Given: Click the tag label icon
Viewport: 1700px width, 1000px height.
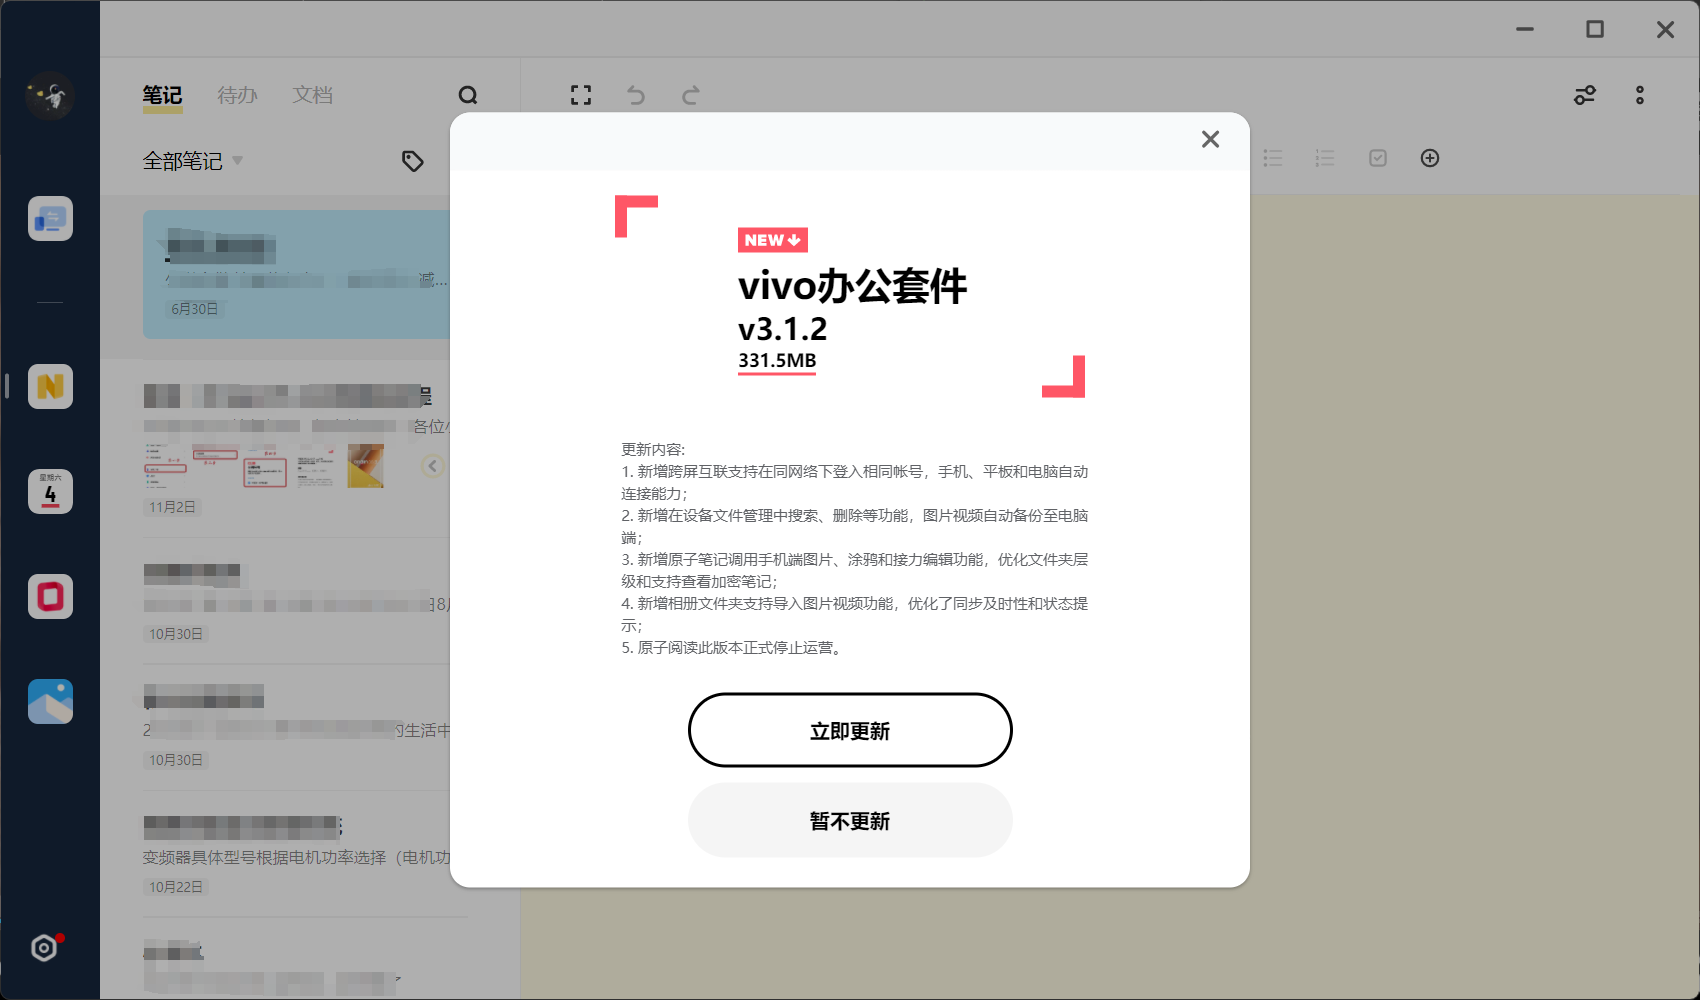Looking at the screenshot, I should 413,161.
